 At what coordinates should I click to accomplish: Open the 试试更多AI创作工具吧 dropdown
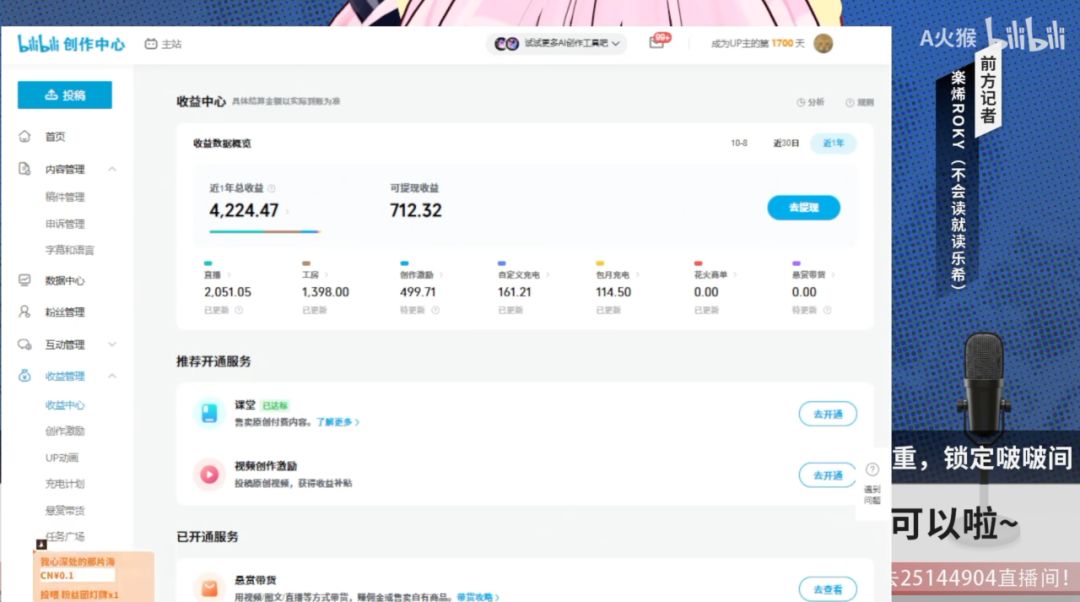click(x=557, y=43)
